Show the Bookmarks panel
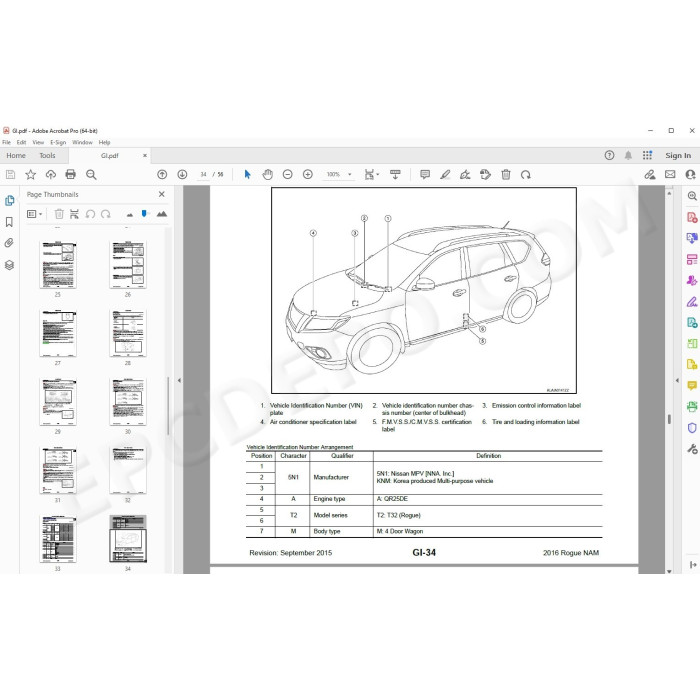Image resolution: width=700 pixels, height=700 pixels. [9, 222]
